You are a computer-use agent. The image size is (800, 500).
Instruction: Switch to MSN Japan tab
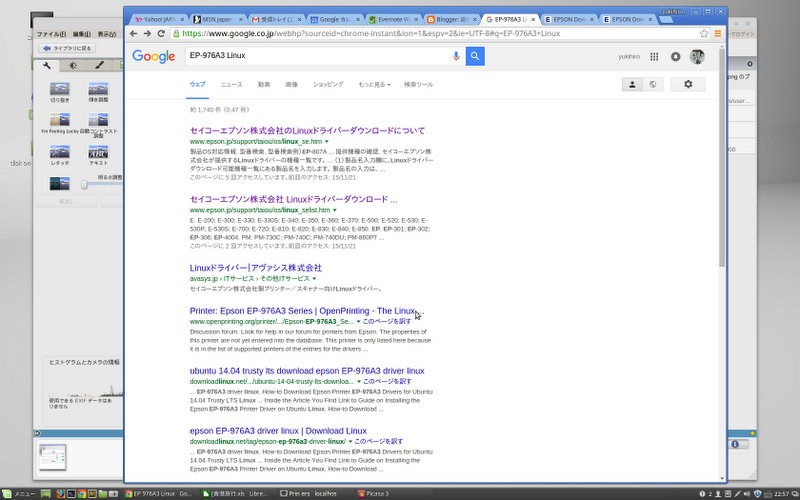click(217, 19)
